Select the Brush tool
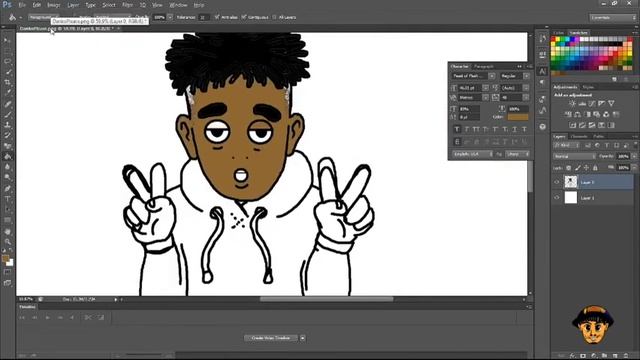Image resolution: width=640 pixels, height=360 pixels. 7,114
